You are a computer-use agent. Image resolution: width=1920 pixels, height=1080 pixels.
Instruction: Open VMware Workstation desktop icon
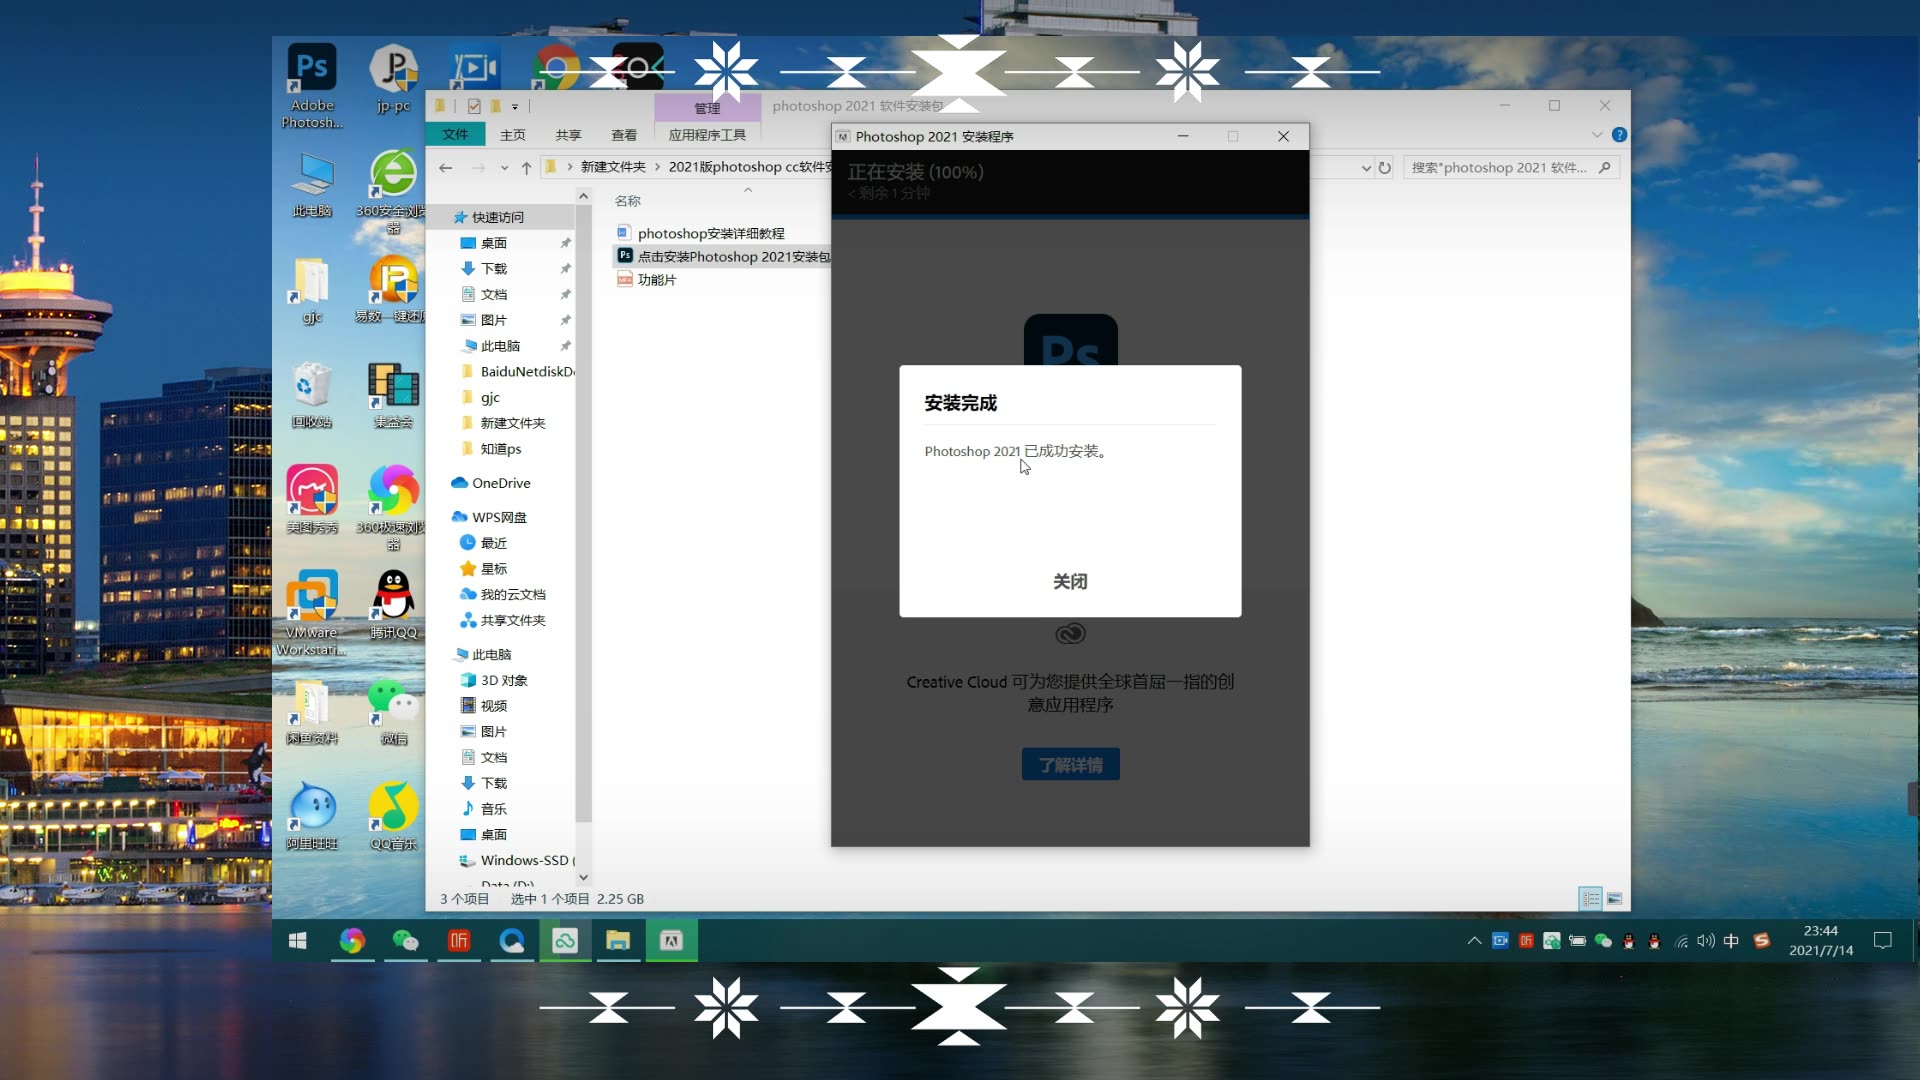[312, 614]
